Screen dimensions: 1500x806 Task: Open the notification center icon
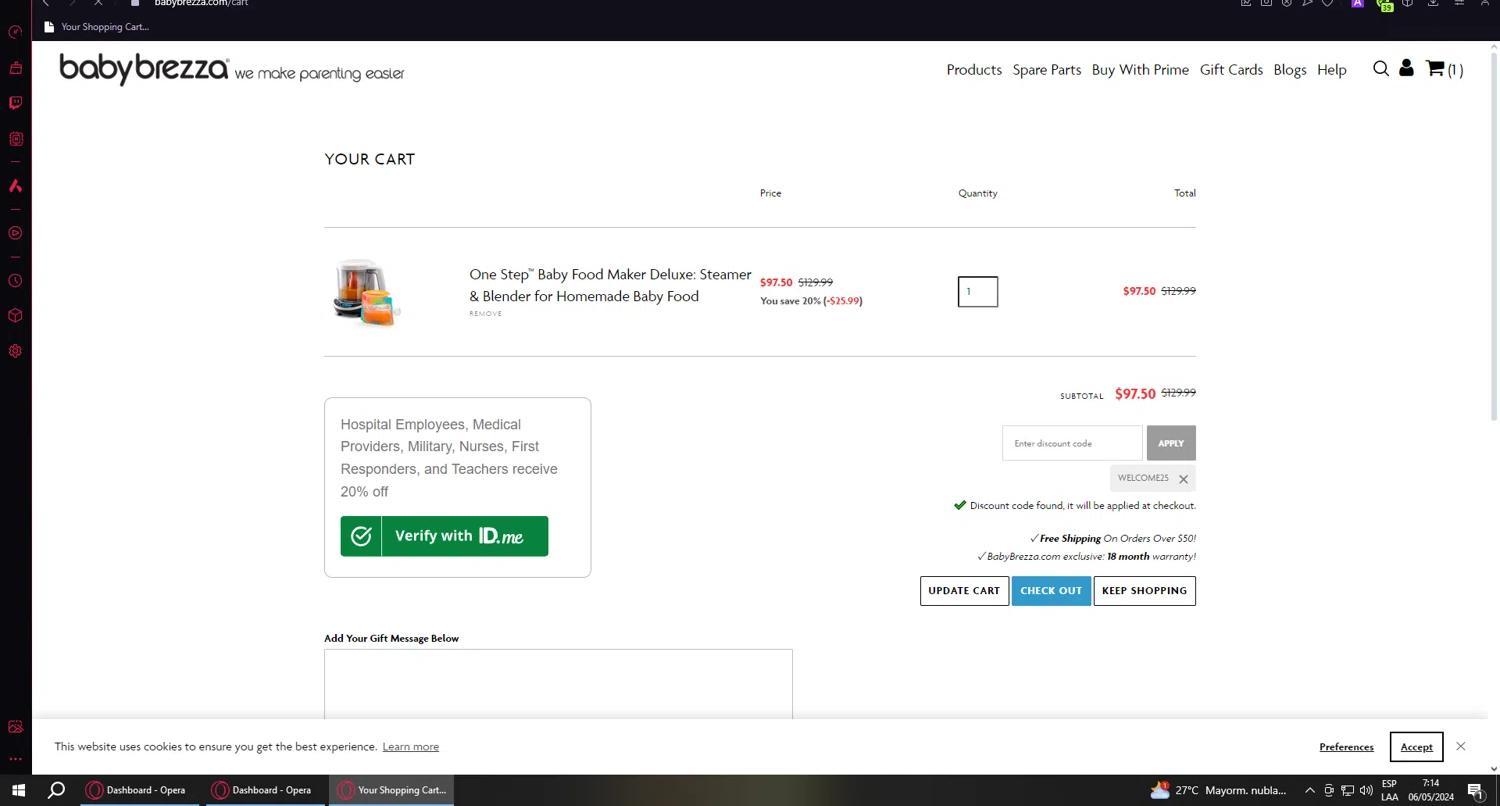(x=1475, y=790)
